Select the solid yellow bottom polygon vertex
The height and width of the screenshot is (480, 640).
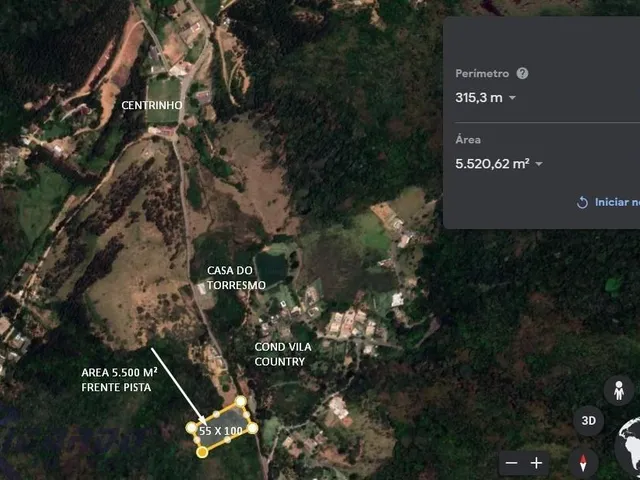click(202, 452)
